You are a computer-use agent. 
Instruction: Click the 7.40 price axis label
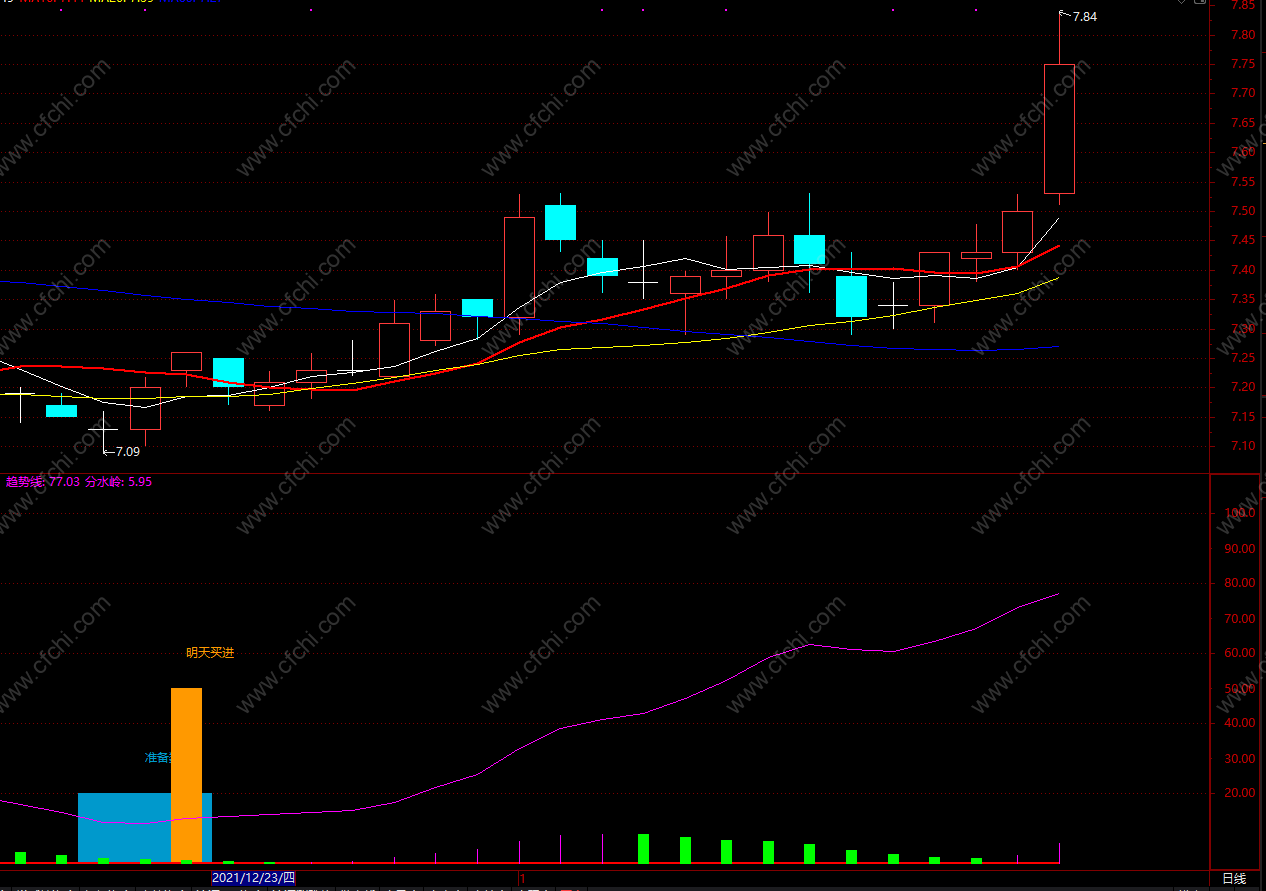pyautogui.click(x=1243, y=270)
